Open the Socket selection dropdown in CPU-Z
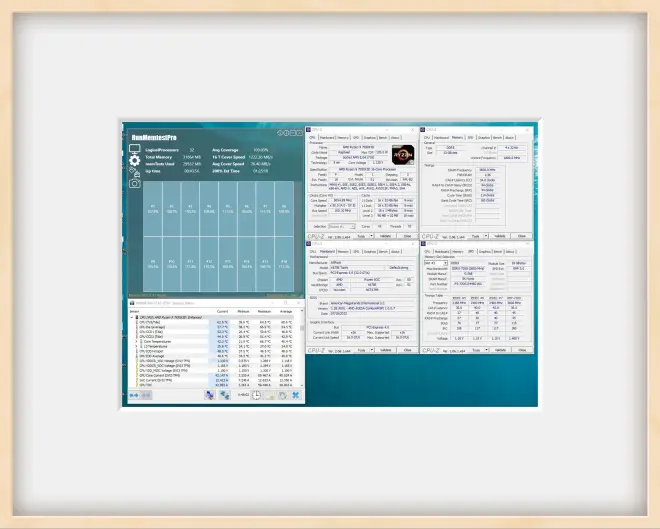Image resolution: width=660 pixels, height=529 pixels. click(x=345, y=226)
